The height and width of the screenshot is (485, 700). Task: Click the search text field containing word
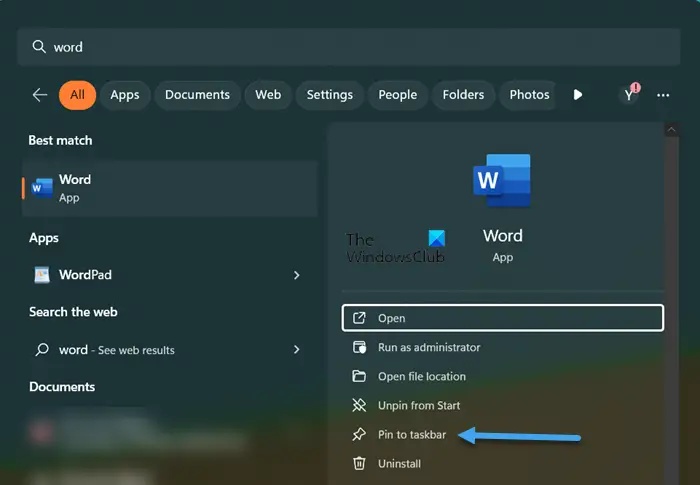pyautogui.click(x=349, y=47)
